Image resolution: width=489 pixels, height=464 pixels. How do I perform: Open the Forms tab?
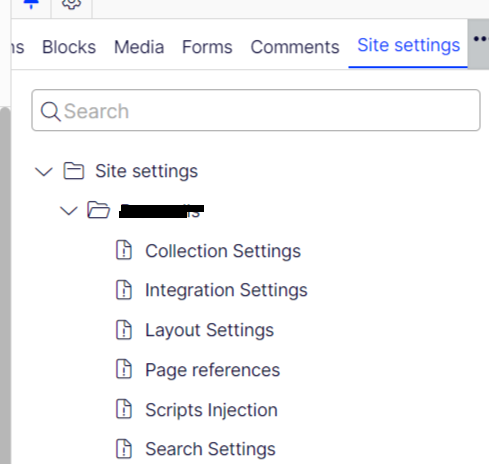(207, 47)
